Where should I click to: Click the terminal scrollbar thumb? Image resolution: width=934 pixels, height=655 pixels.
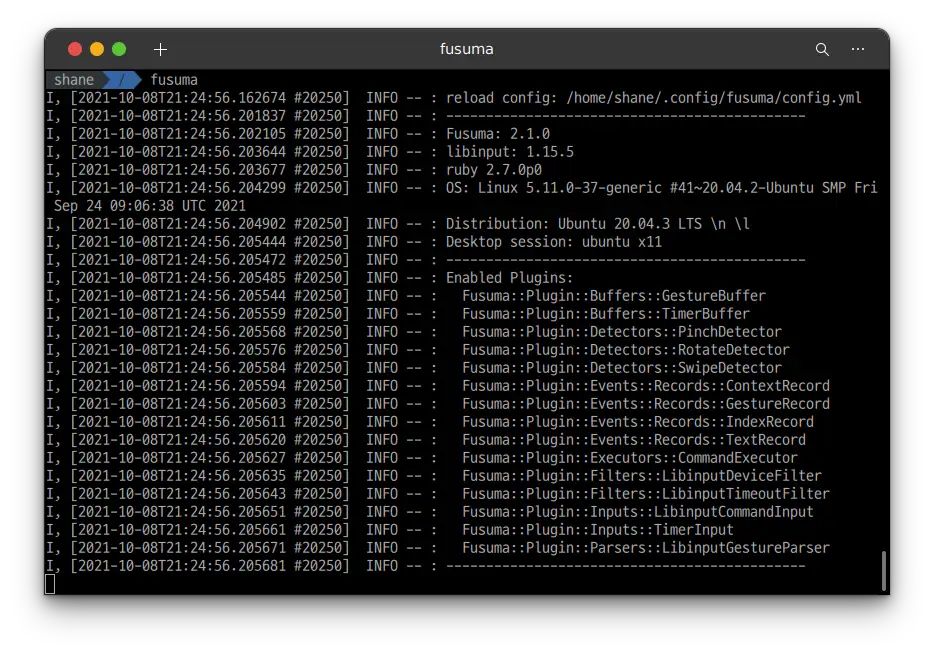tap(883, 570)
